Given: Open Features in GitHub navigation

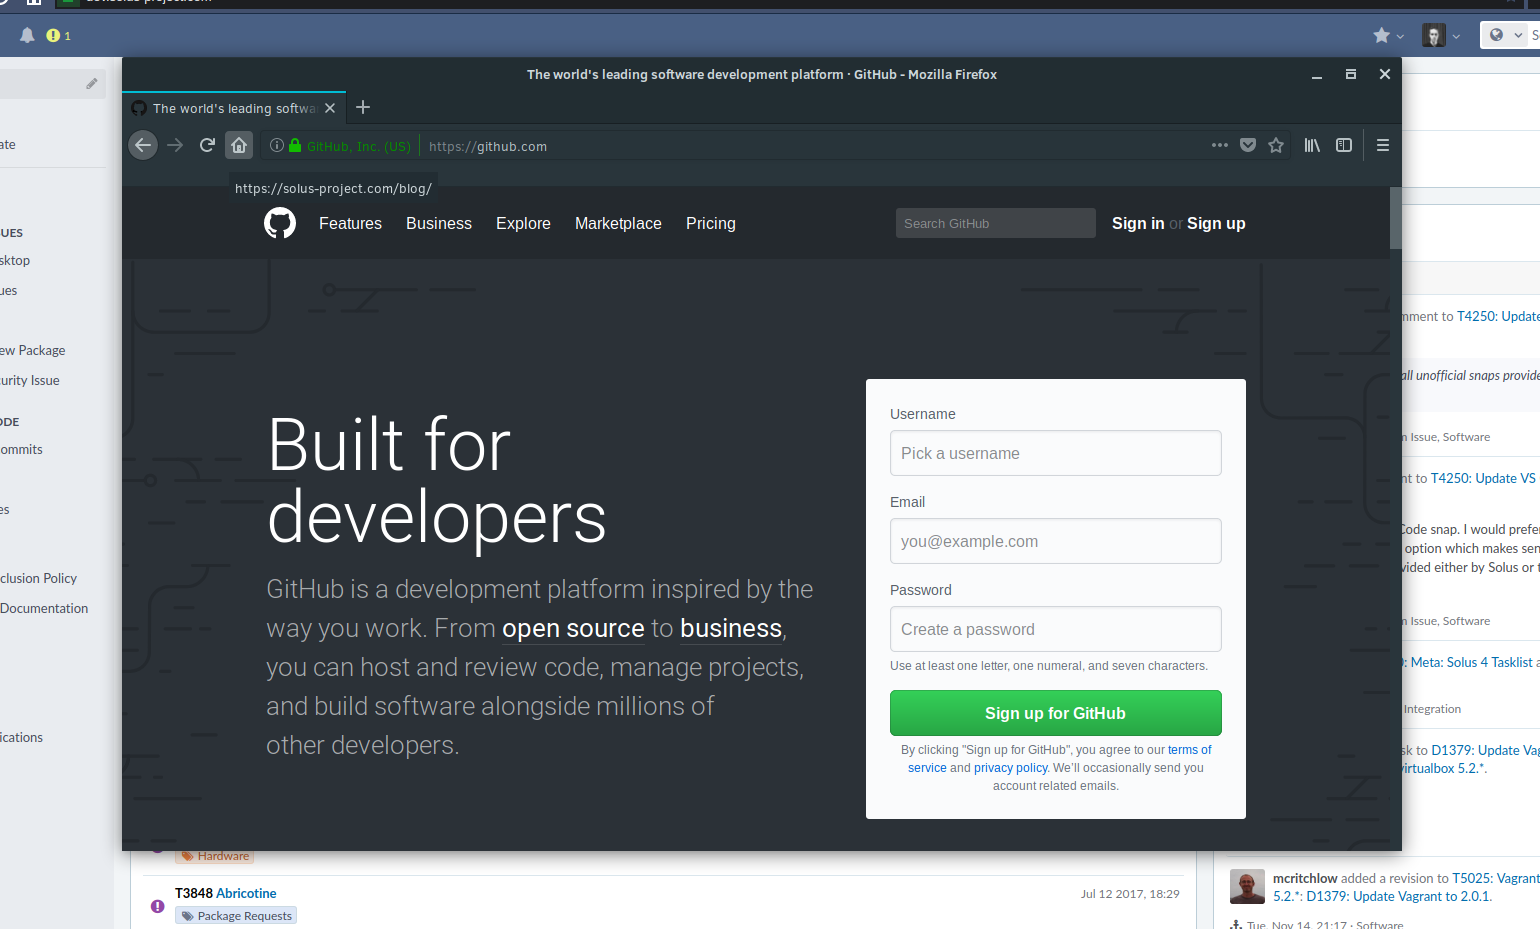Looking at the screenshot, I should point(350,223).
